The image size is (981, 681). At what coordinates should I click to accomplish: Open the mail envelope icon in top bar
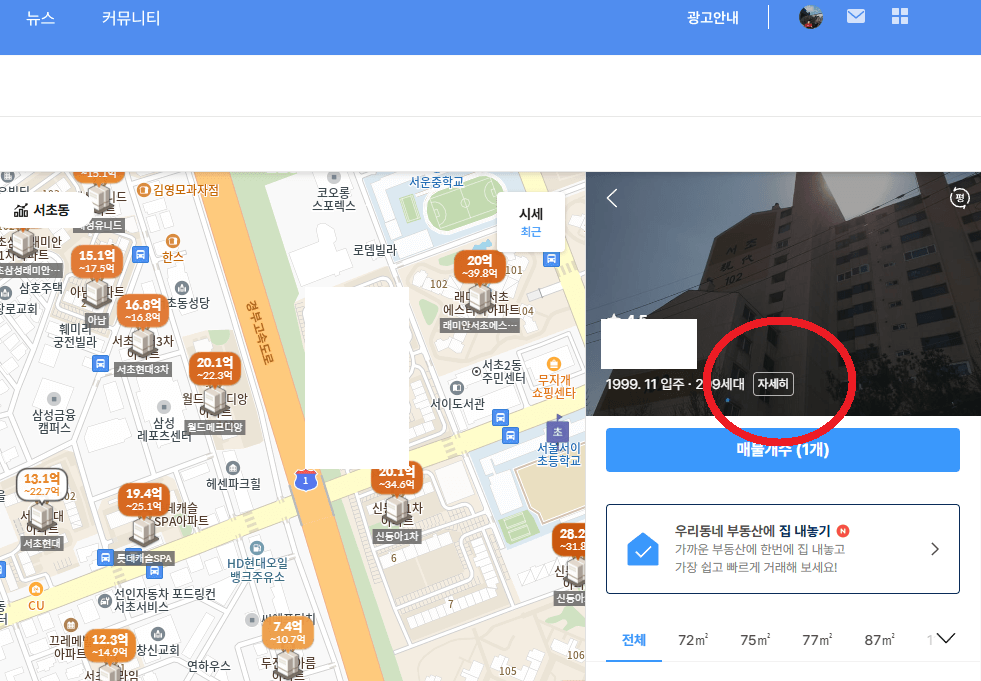[x=856, y=17]
